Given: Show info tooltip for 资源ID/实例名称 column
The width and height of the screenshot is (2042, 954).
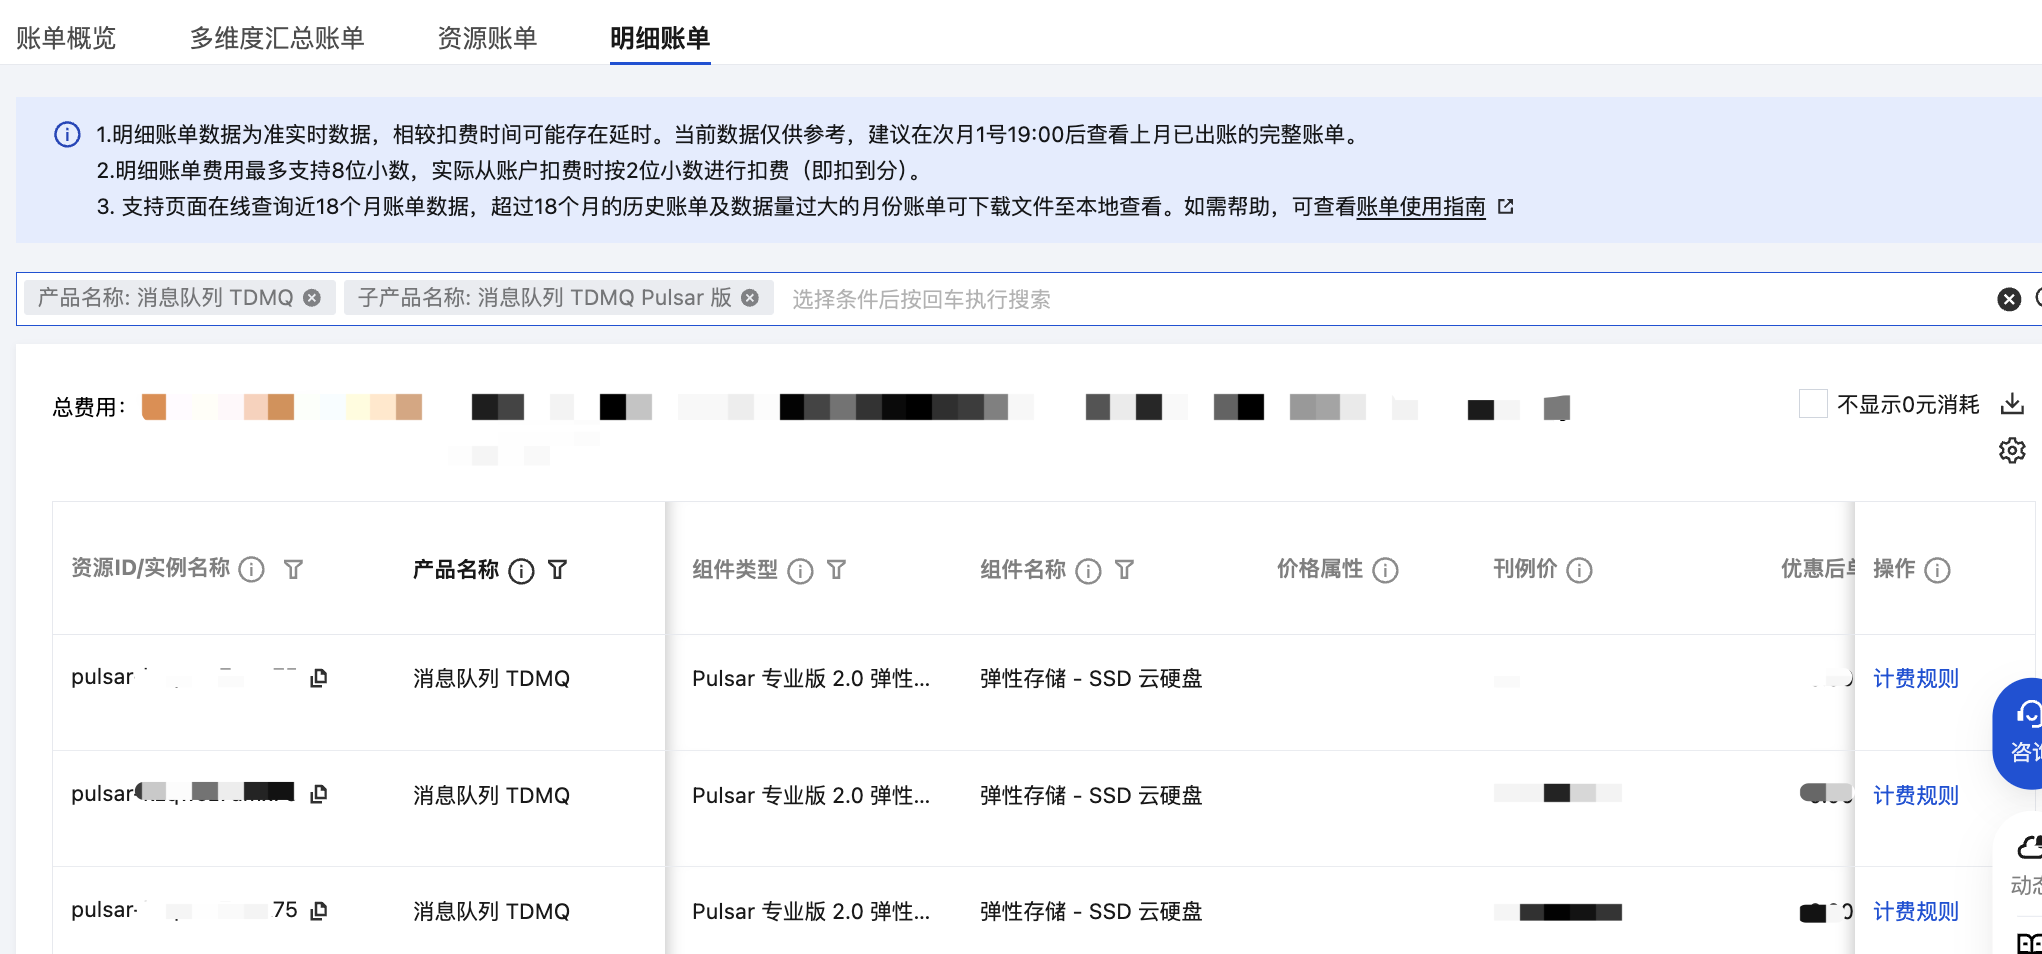Looking at the screenshot, I should pyautogui.click(x=252, y=570).
